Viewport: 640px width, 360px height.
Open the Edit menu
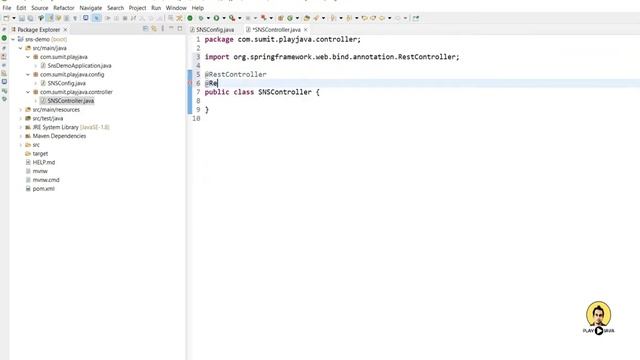pos(21,8)
